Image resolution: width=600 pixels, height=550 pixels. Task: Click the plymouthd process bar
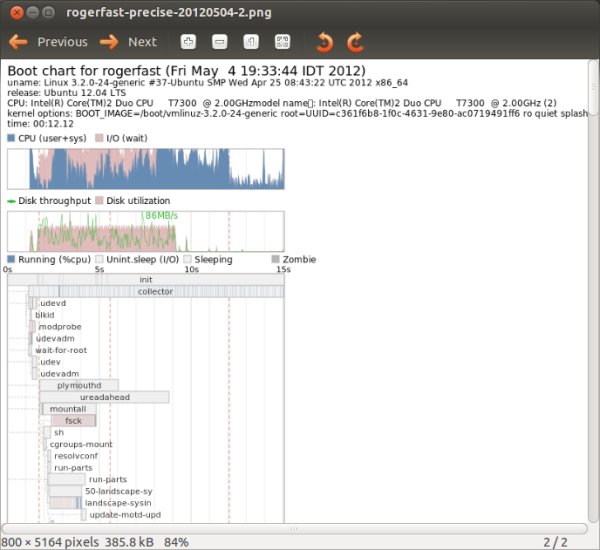pos(78,385)
